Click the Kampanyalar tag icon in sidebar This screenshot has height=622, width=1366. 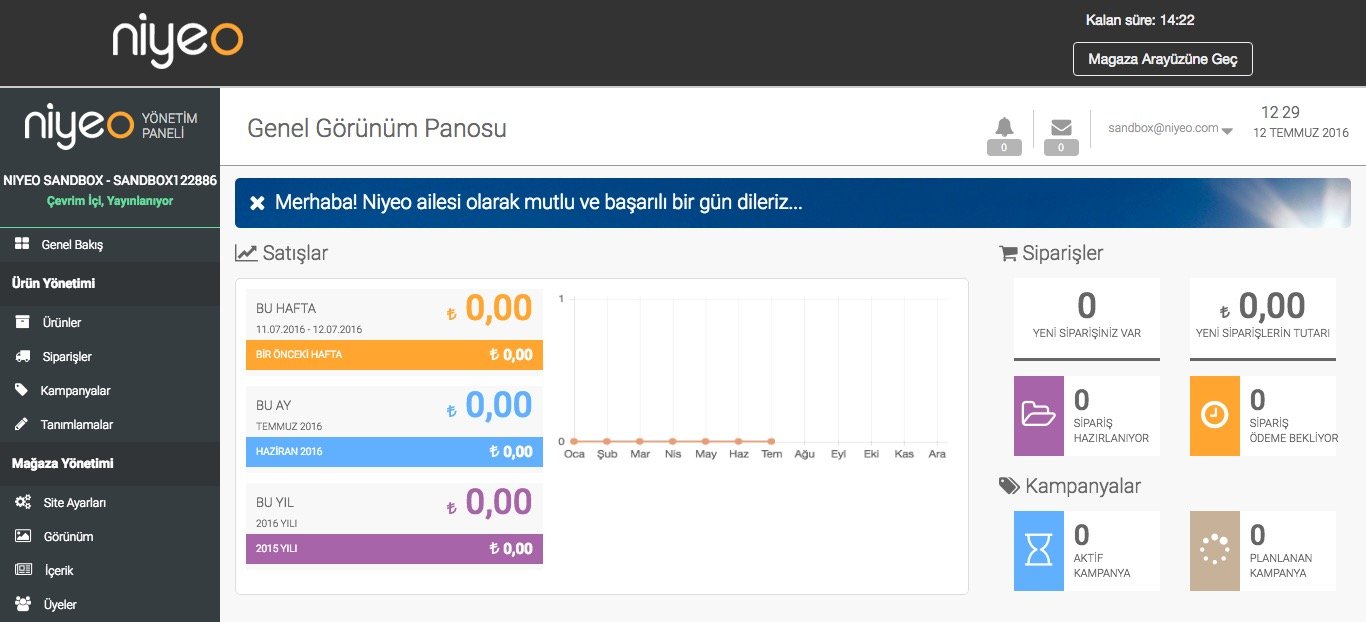coord(22,390)
